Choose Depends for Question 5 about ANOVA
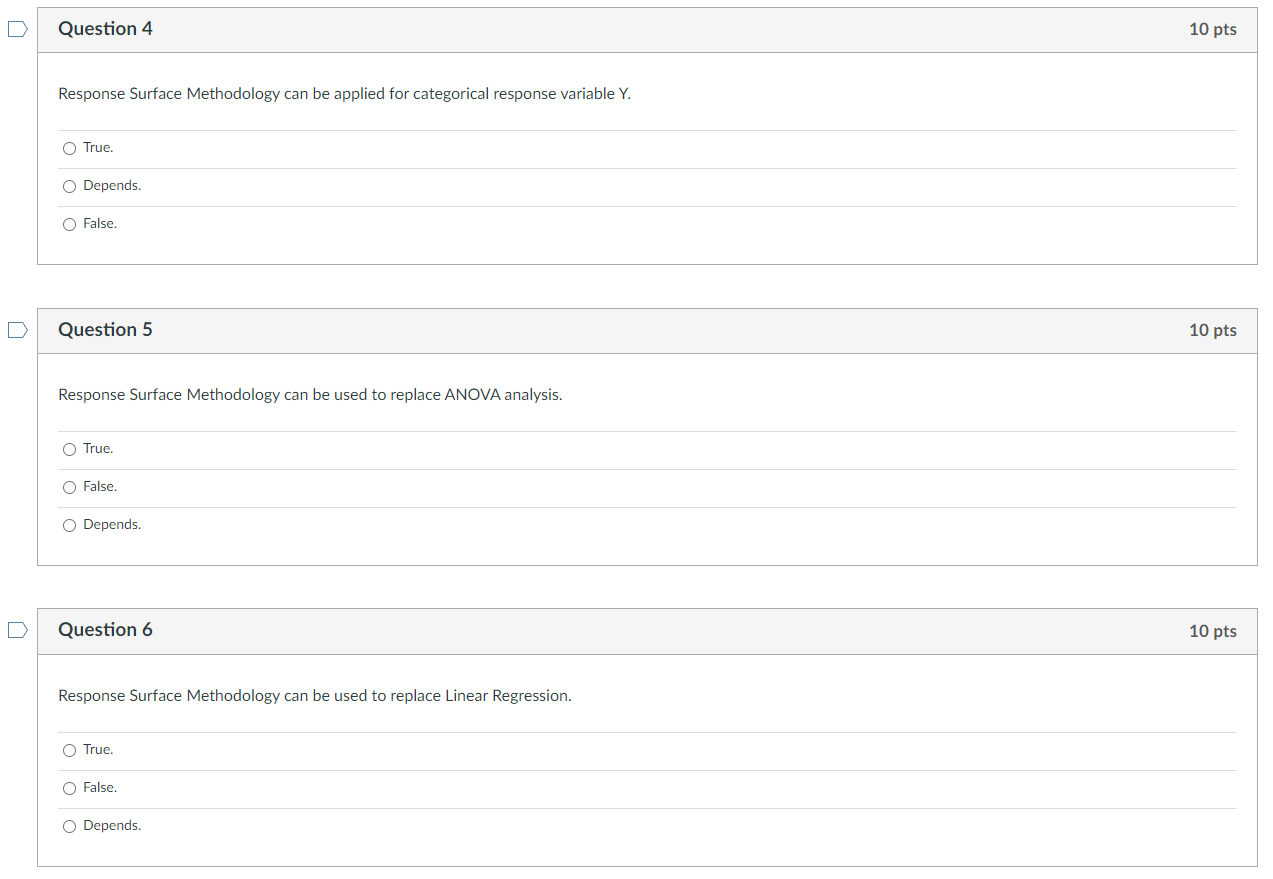The image size is (1273, 879). [x=69, y=525]
